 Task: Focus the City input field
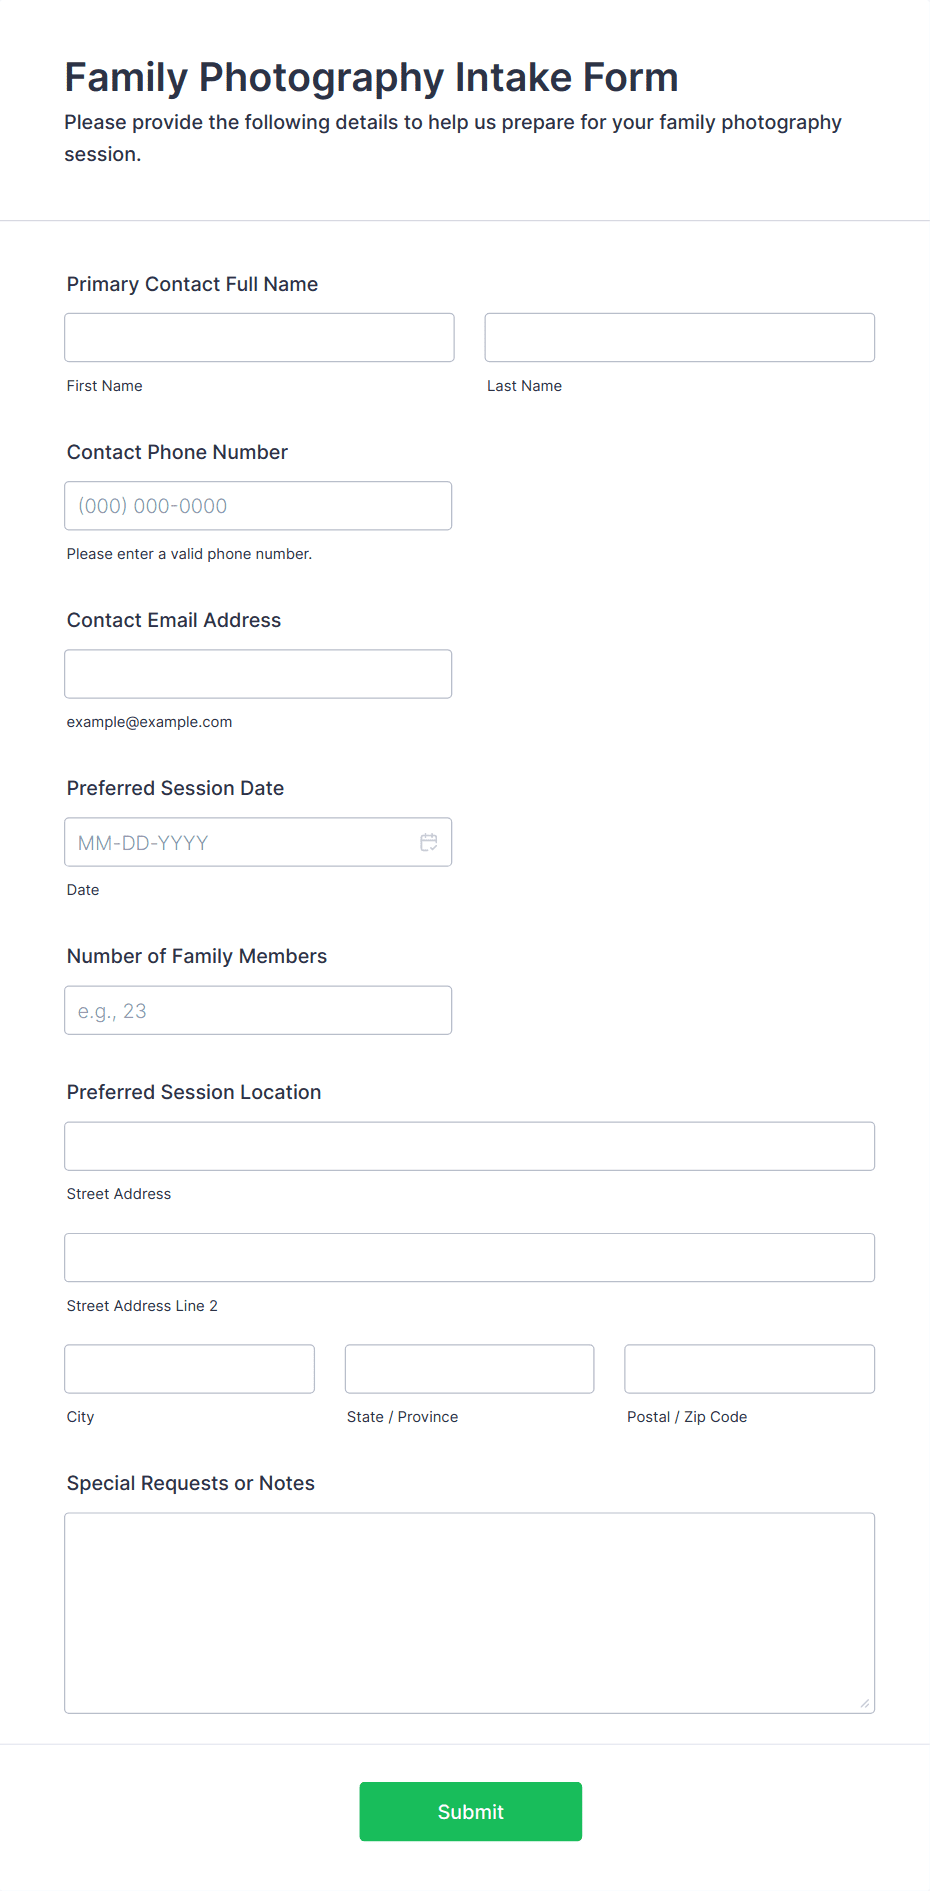tap(189, 1369)
